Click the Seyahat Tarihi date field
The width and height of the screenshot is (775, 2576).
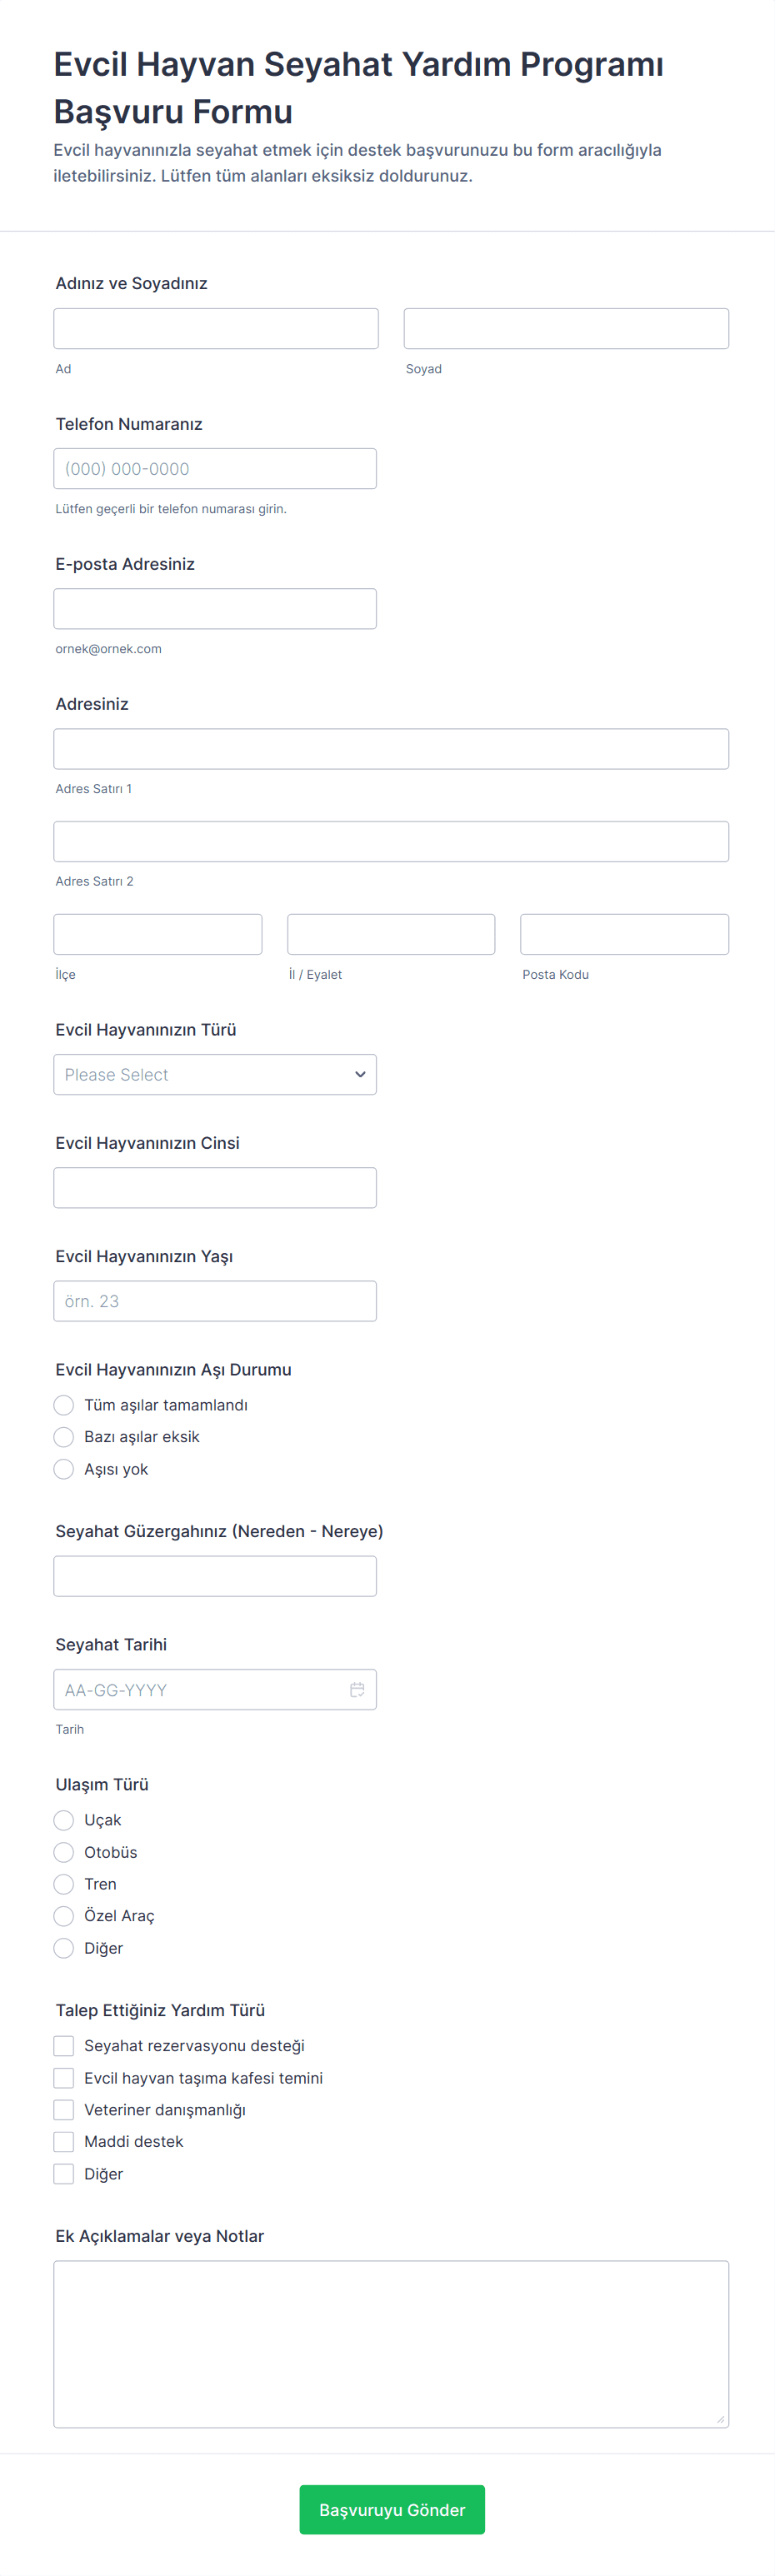[x=200, y=1689]
